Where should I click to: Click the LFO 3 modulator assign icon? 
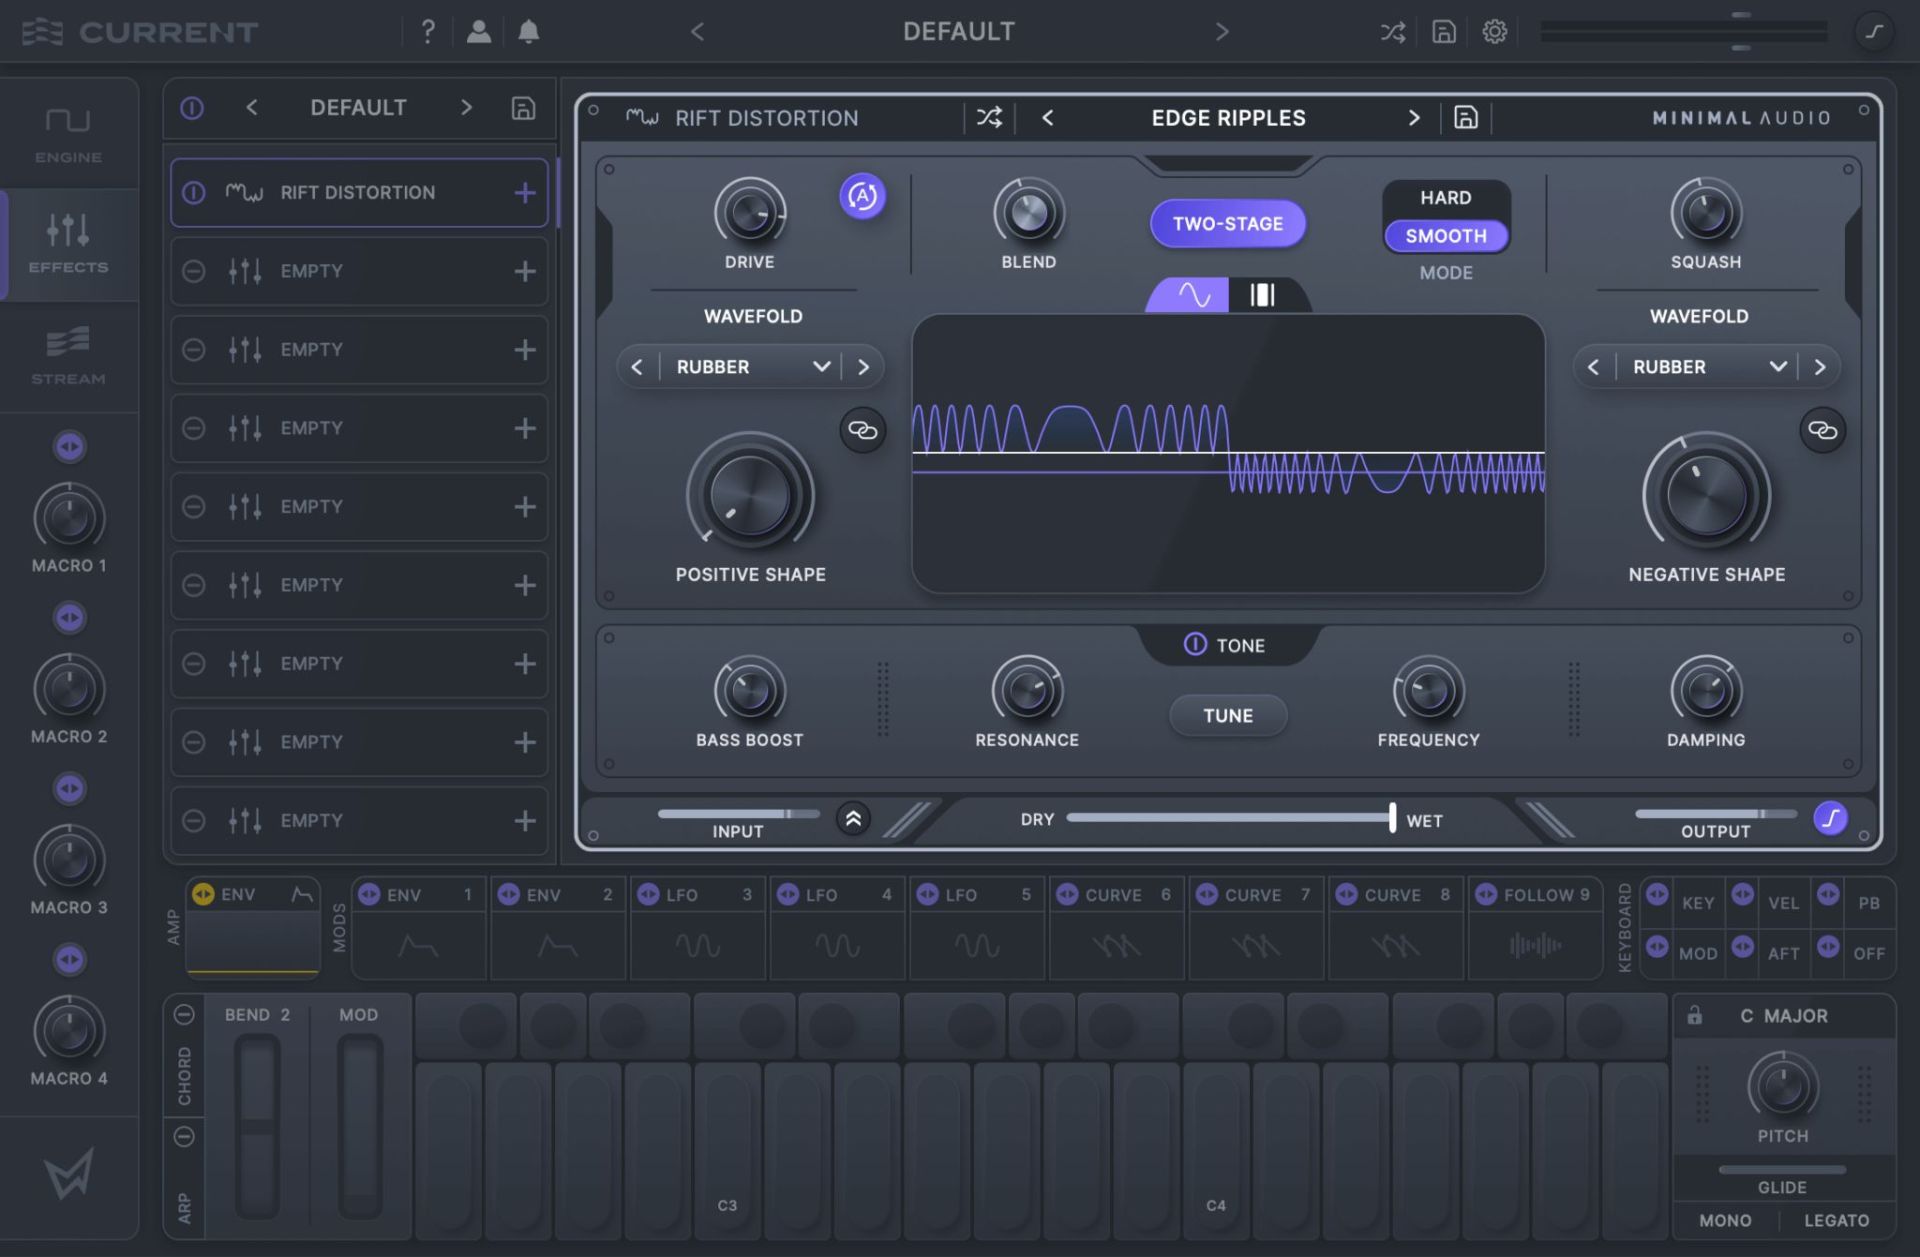point(648,894)
